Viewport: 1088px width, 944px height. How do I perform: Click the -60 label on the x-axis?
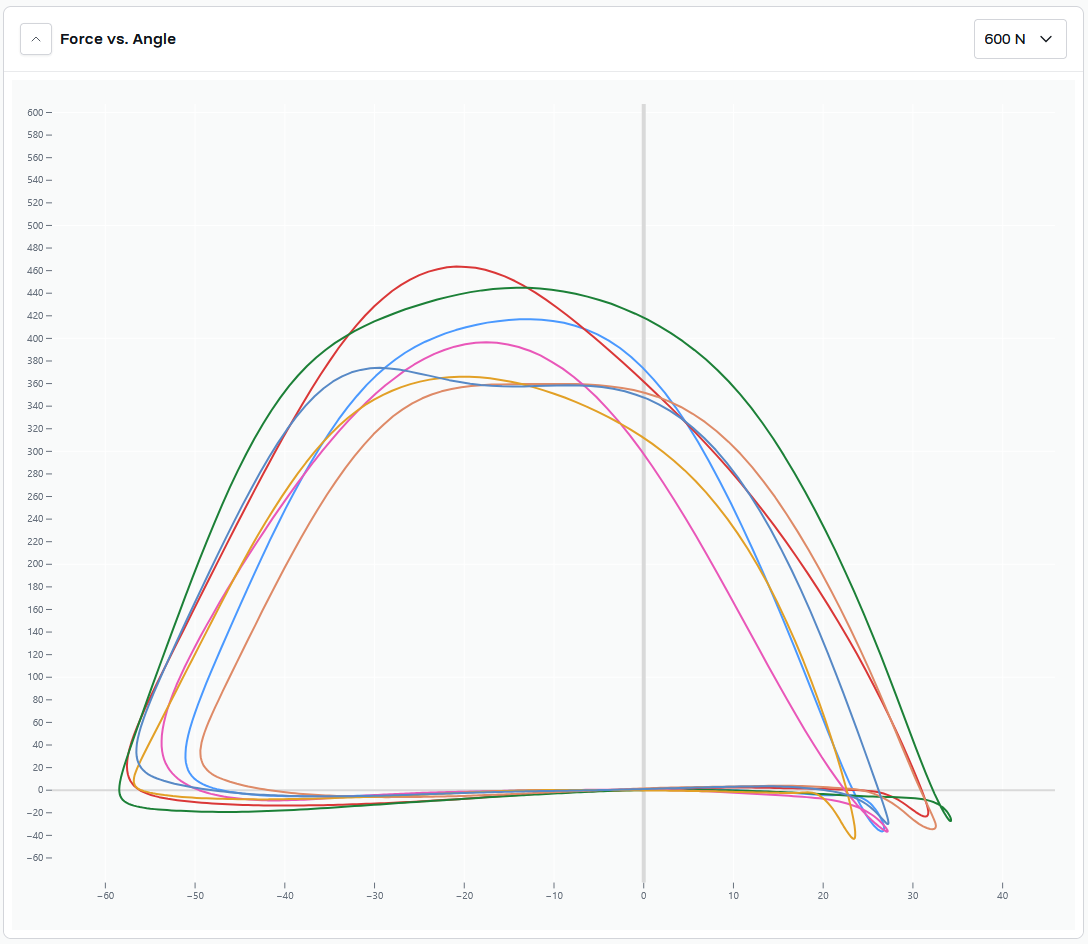coord(105,895)
